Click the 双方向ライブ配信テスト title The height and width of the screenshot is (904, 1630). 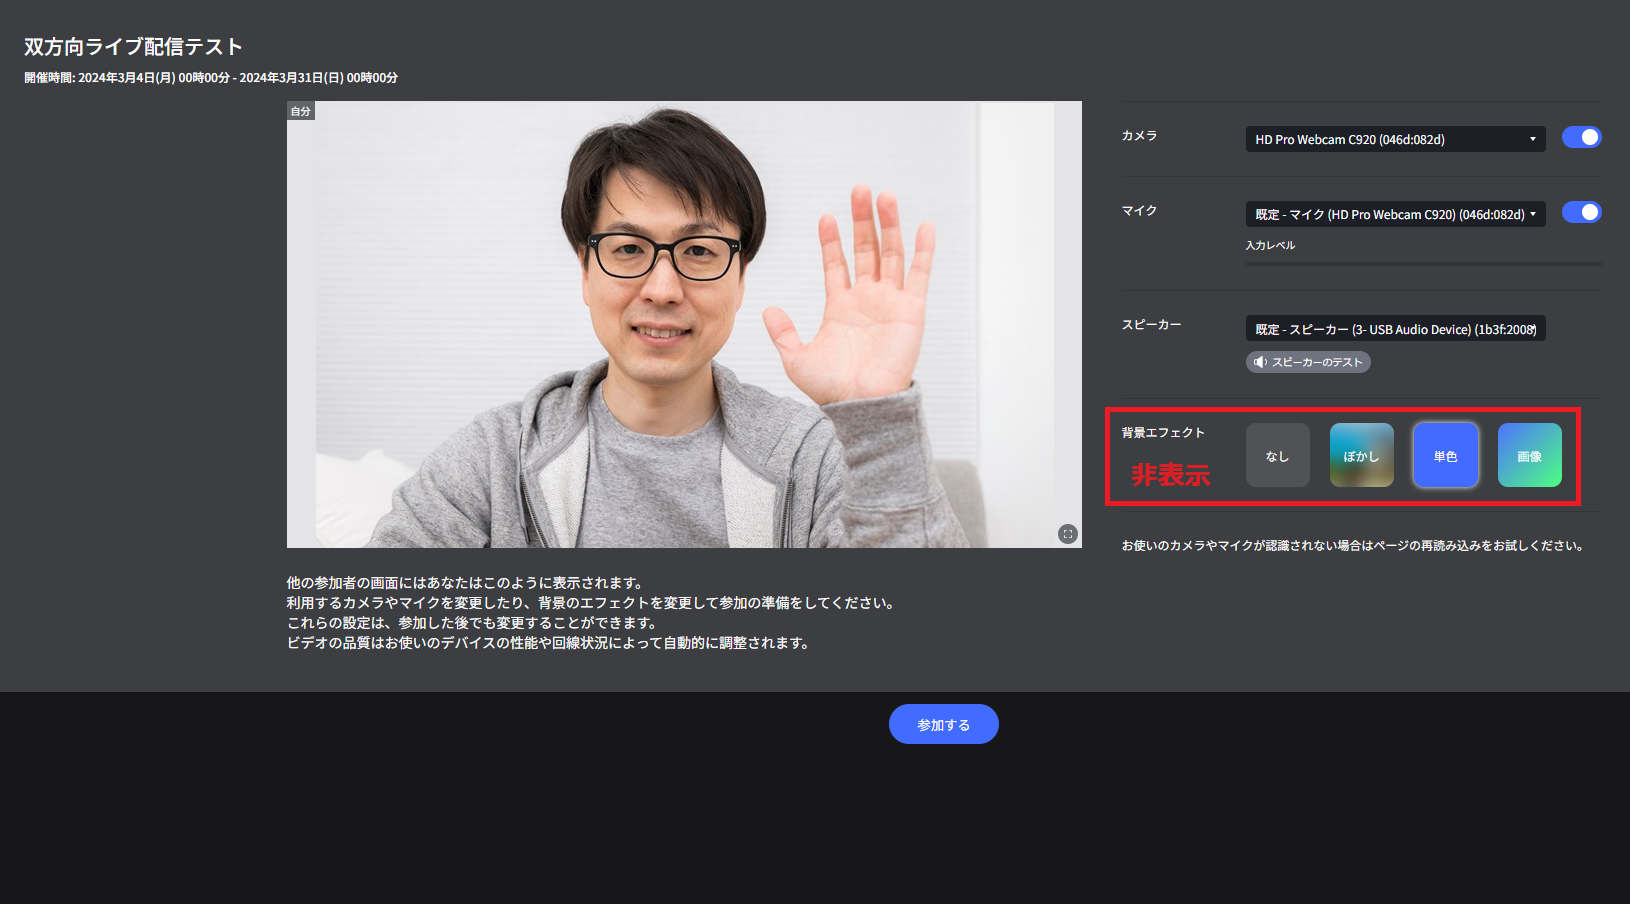(x=133, y=47)
